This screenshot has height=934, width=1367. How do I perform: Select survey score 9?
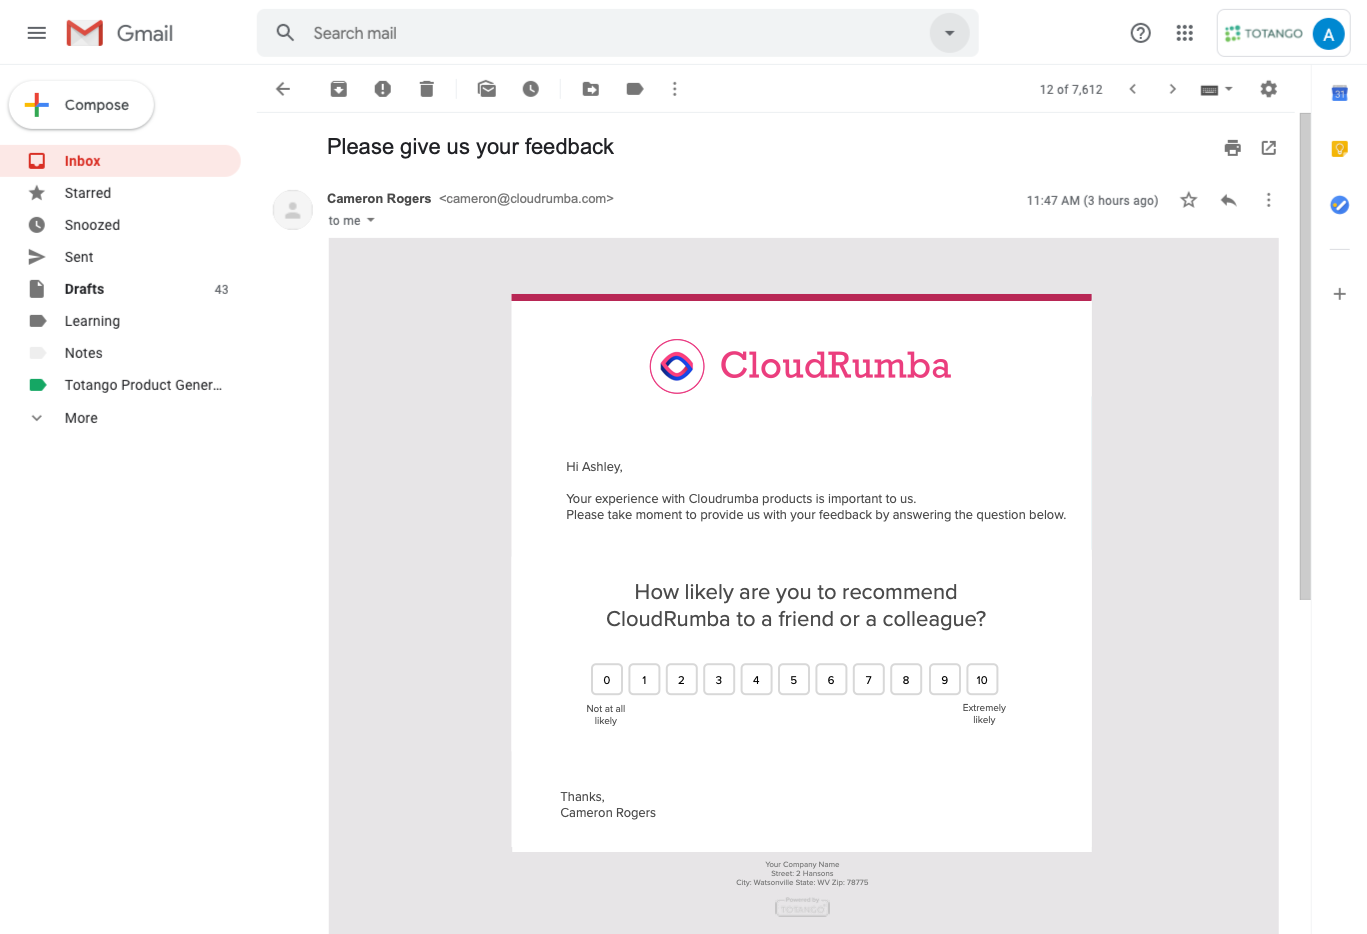(945, 680)
